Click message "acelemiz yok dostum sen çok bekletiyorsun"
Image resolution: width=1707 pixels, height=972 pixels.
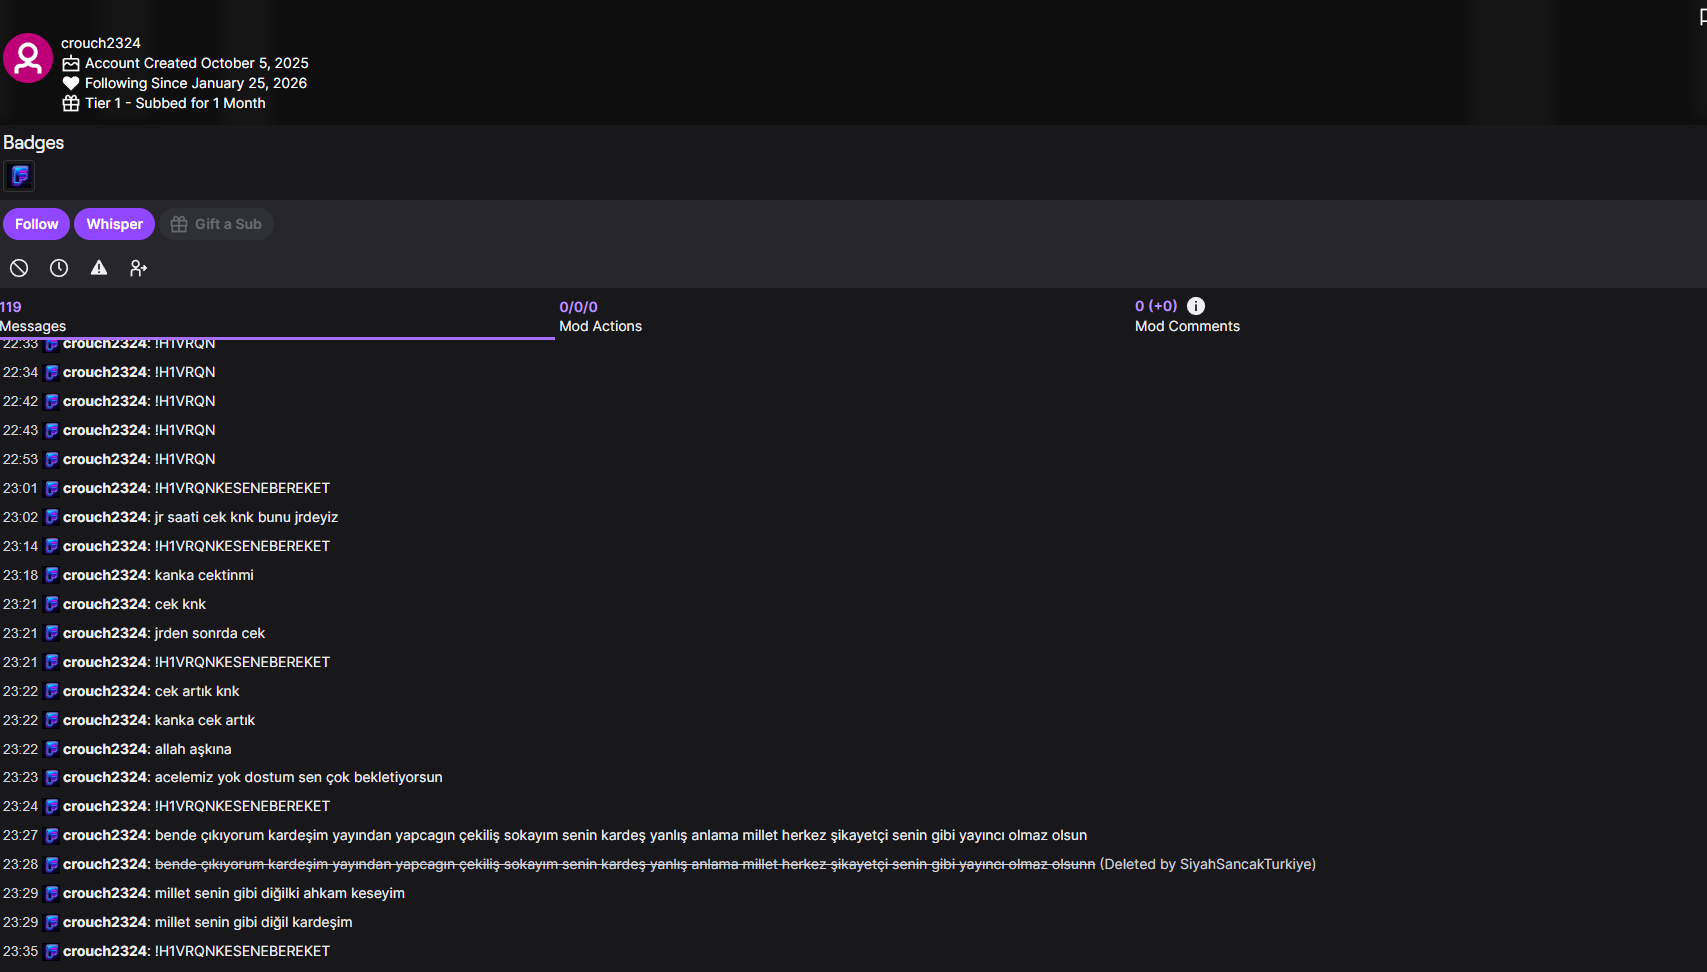tap(298, 777)
